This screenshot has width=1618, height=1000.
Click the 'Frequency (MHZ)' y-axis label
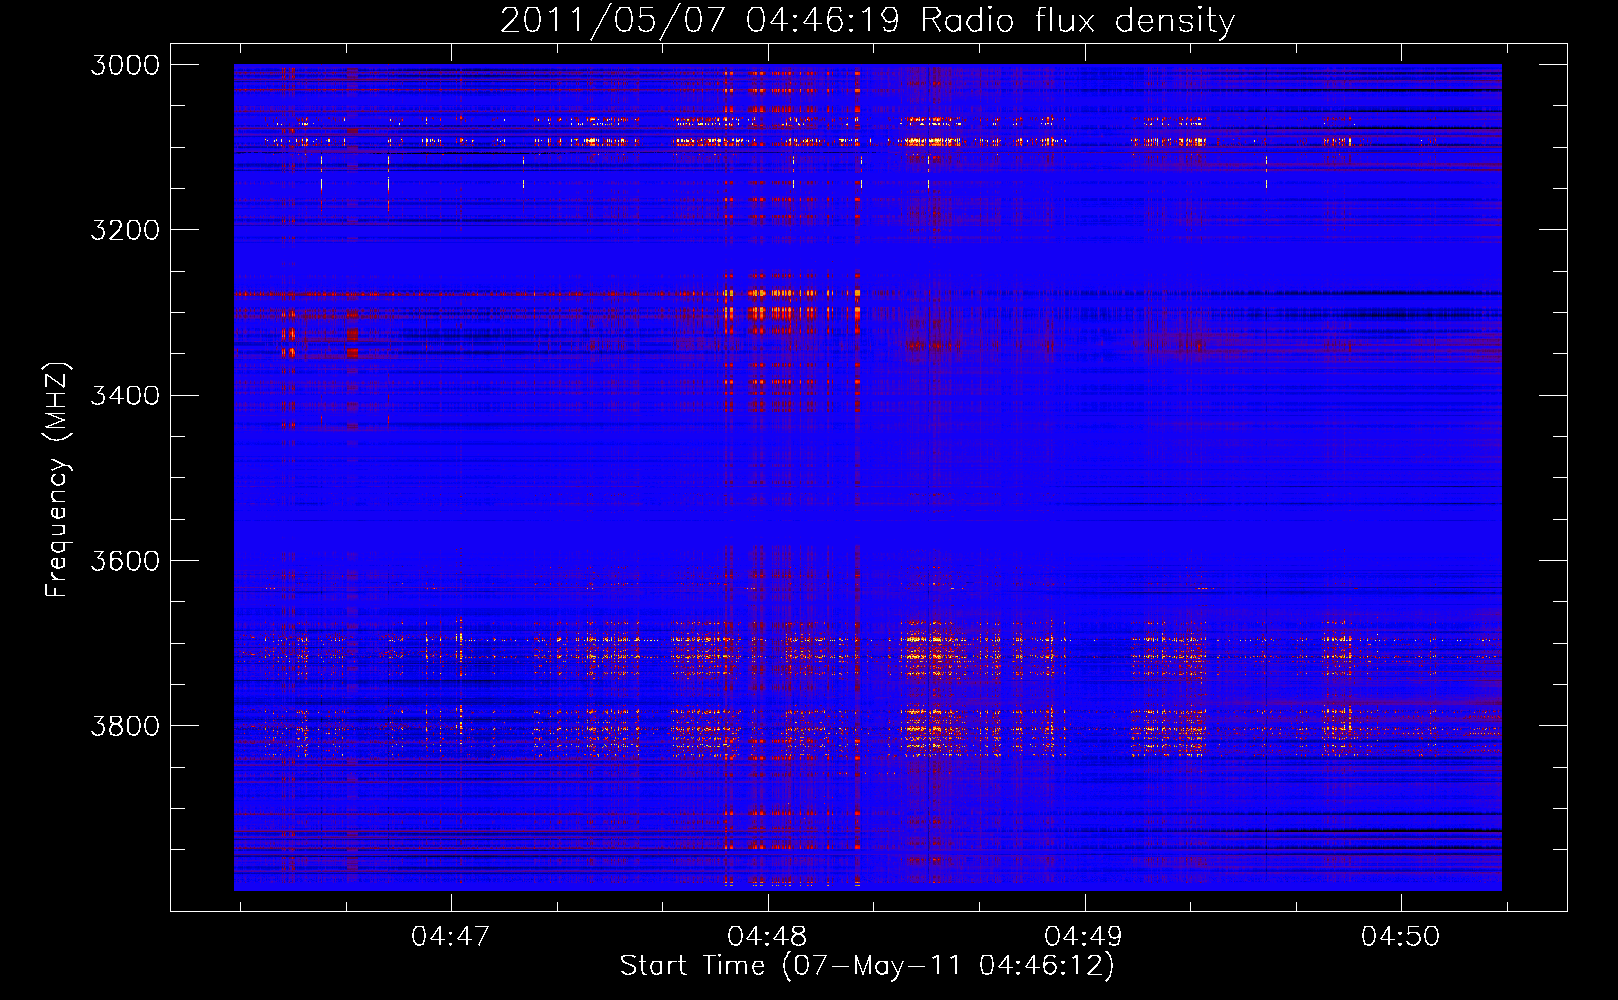57,480
